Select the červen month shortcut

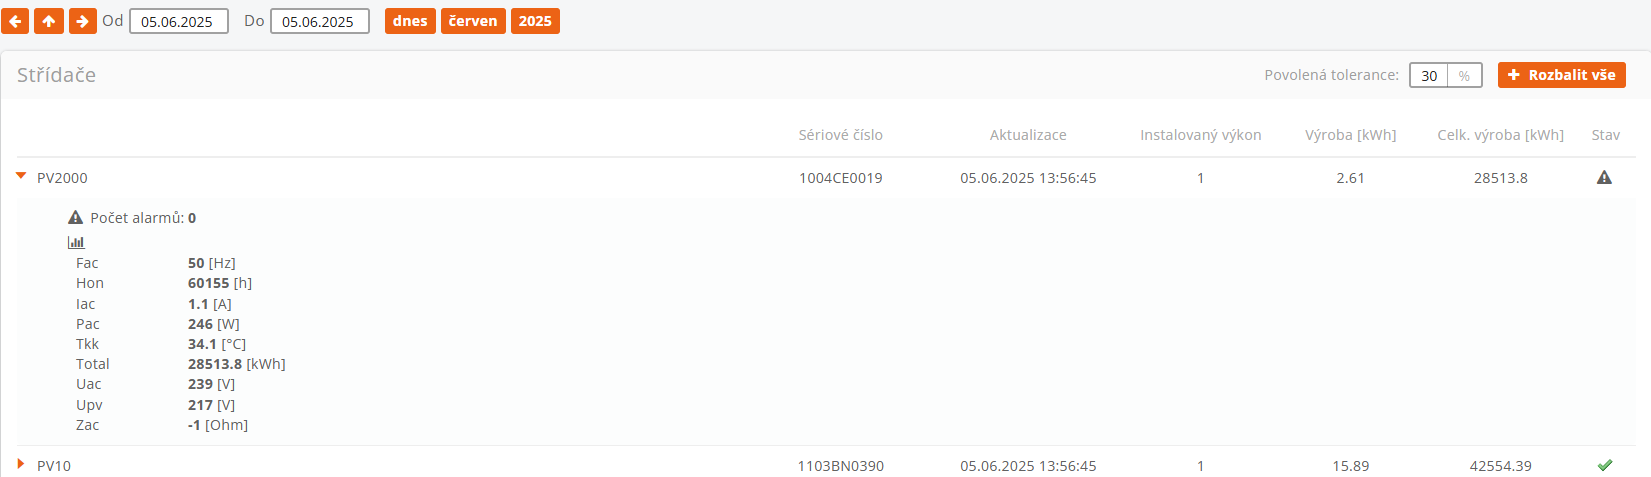tap(473, 21)
